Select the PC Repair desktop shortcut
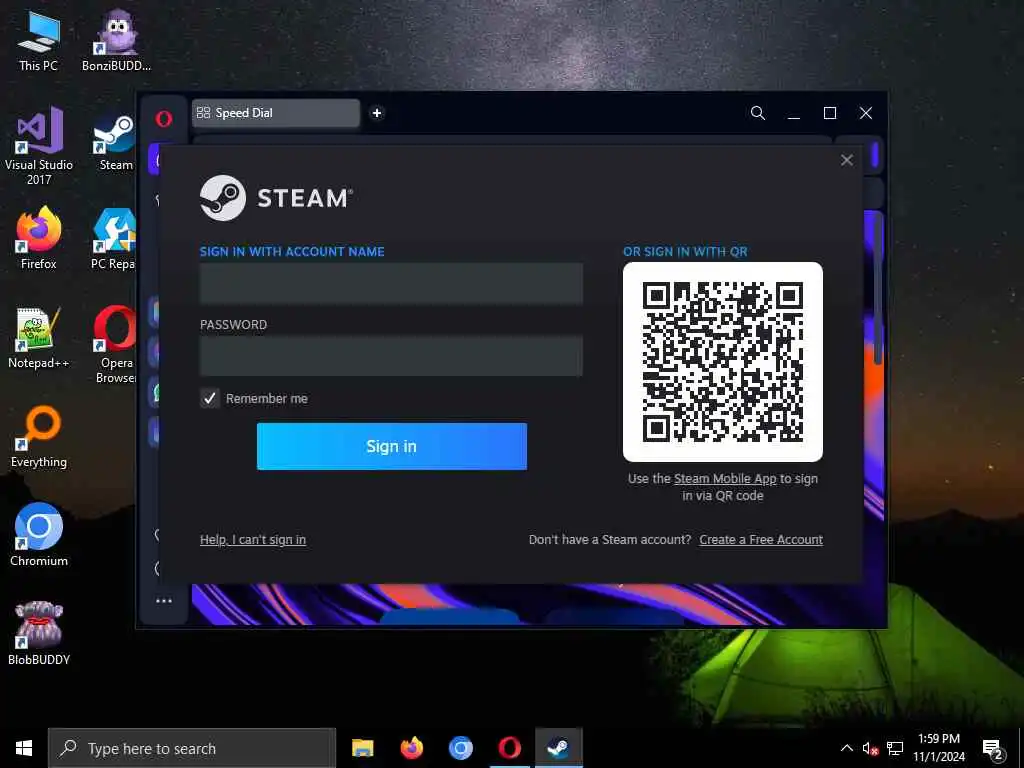Viewport: 1024px width, 768px height. tap(114, 238)
